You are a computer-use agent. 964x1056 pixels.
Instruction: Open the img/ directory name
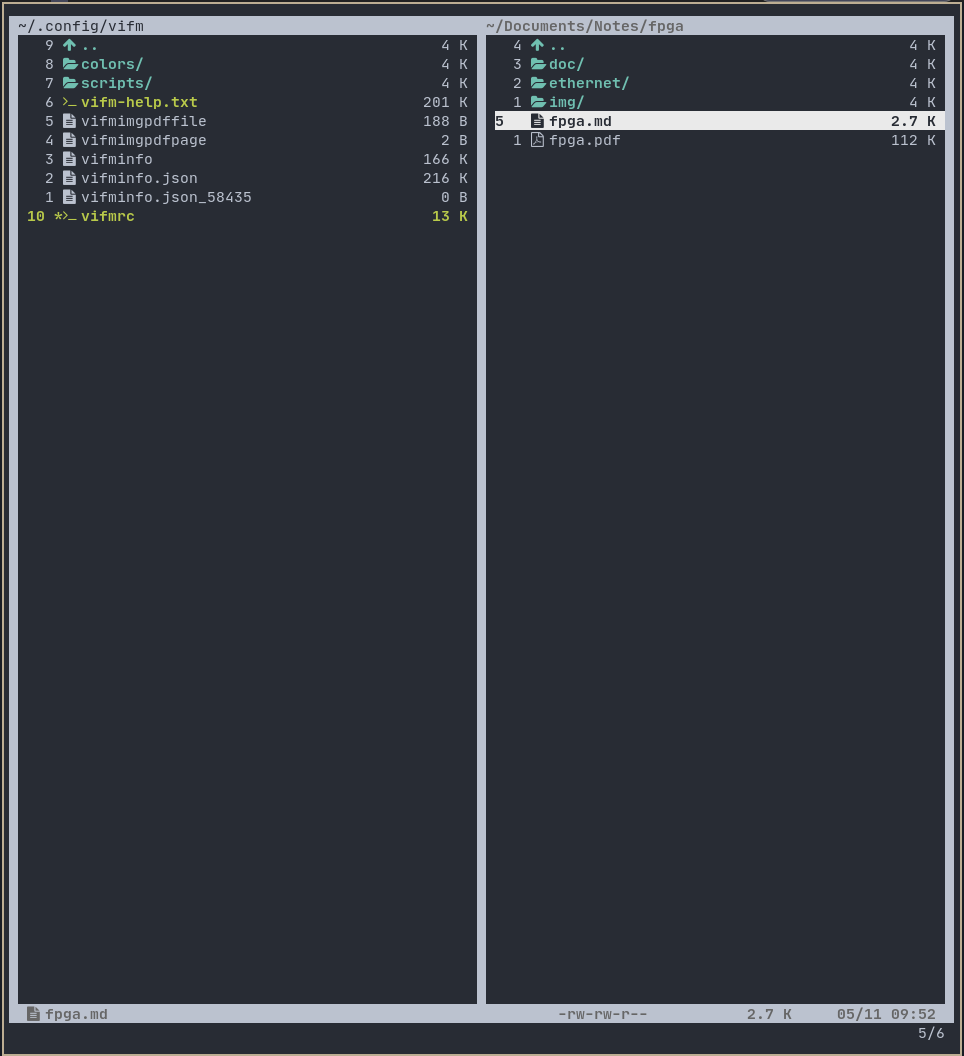[567, 102]
